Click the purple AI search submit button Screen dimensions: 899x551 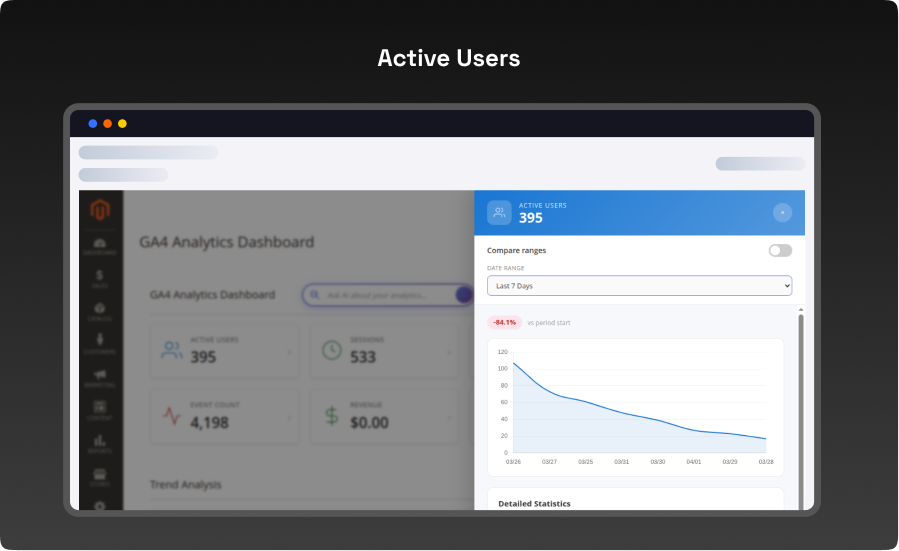click(464, 295)
